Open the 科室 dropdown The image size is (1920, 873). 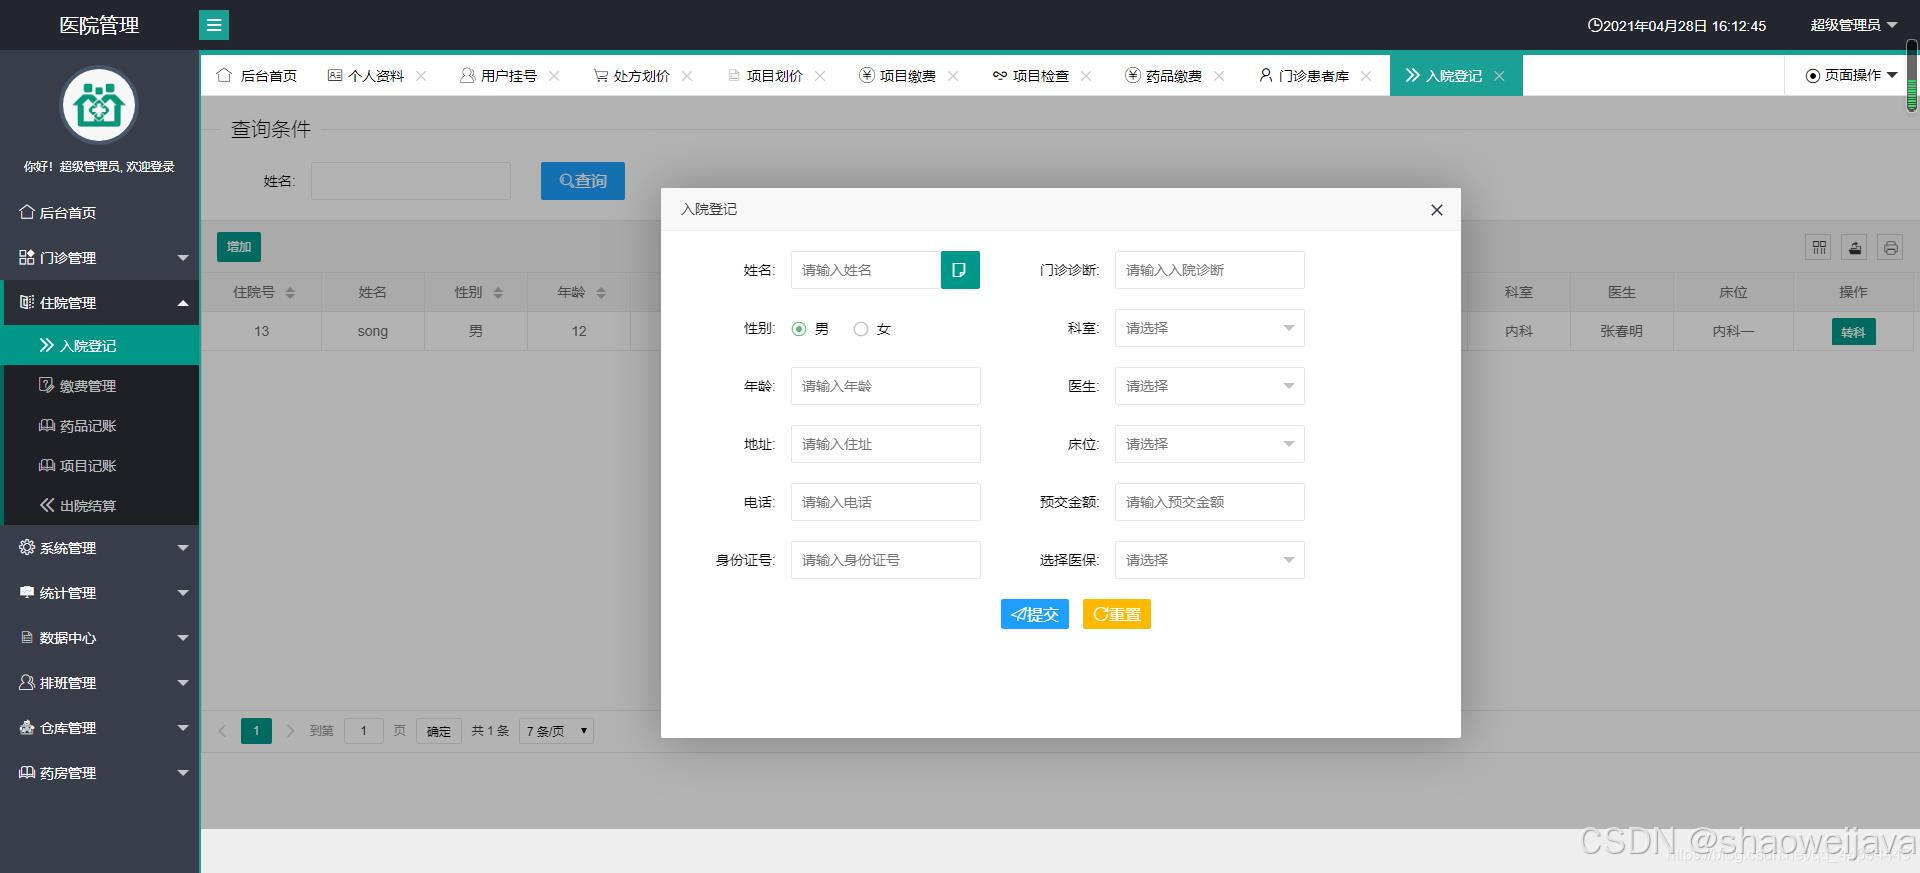(1210, 328)
